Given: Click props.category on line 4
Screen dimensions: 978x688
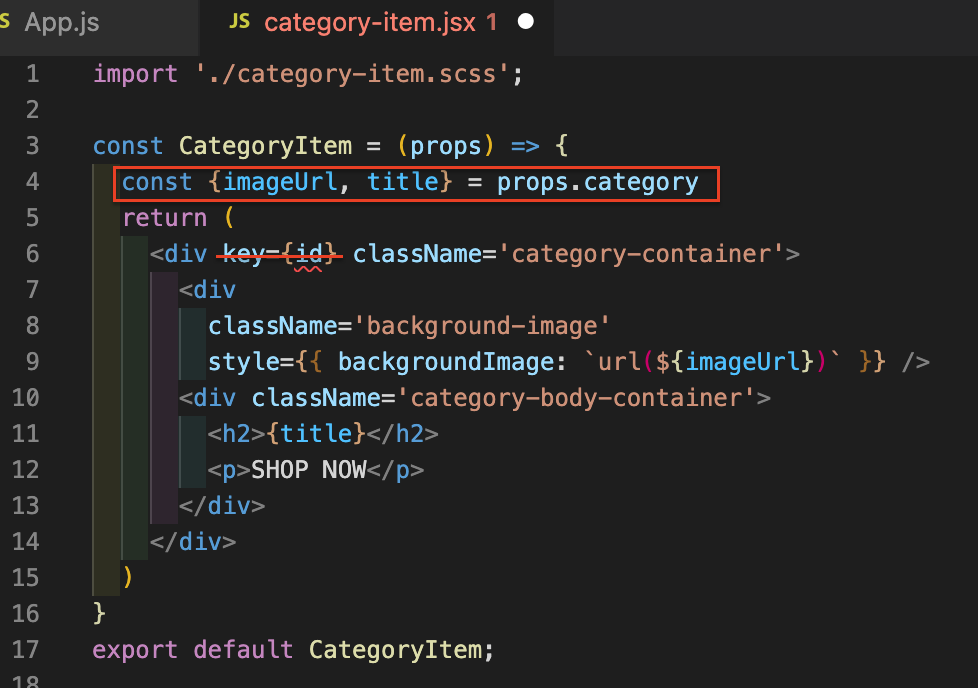Looking at the screenshot, I should [598, 182].
